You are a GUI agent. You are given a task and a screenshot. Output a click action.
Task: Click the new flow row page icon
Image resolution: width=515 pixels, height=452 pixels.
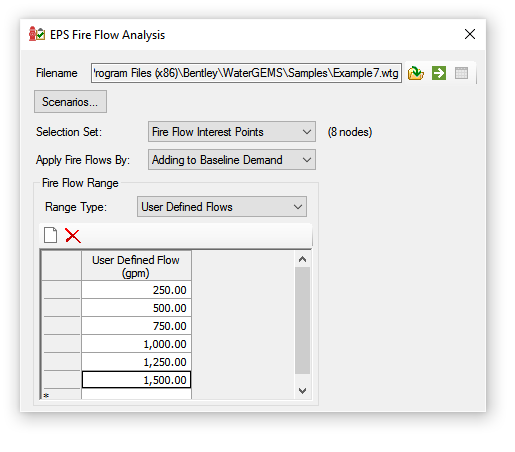pyautogui.click(x=51, y=235)
